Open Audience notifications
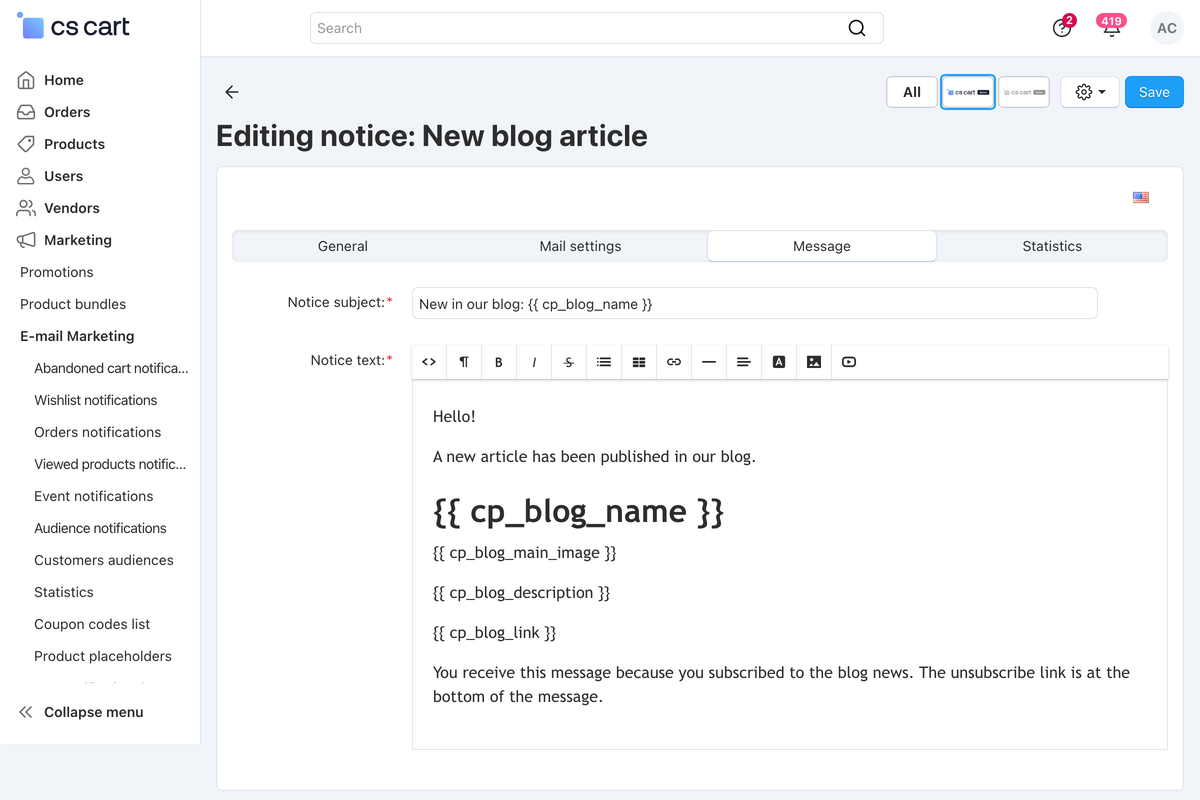 [100, 528]
